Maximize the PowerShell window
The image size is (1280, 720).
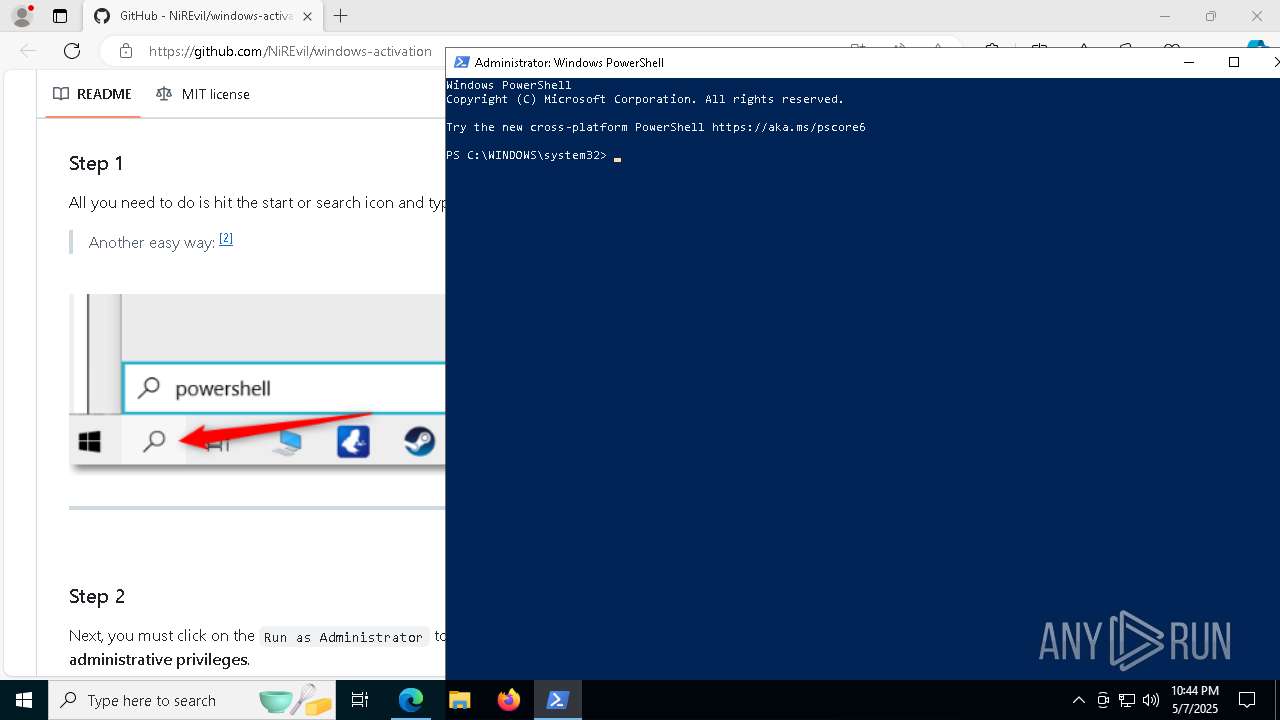coord(1234,62)
